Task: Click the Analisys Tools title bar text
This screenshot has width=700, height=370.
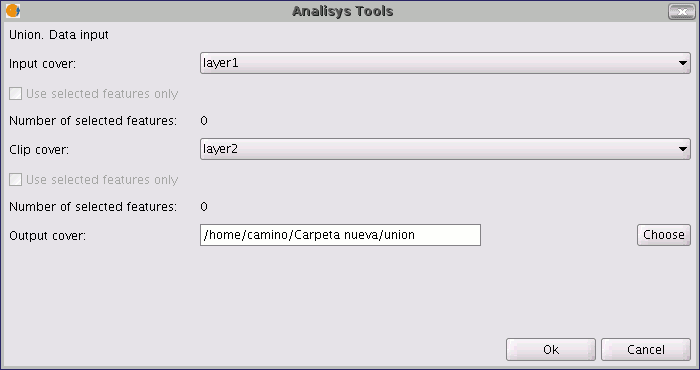Action: click(x=342, y=11)
